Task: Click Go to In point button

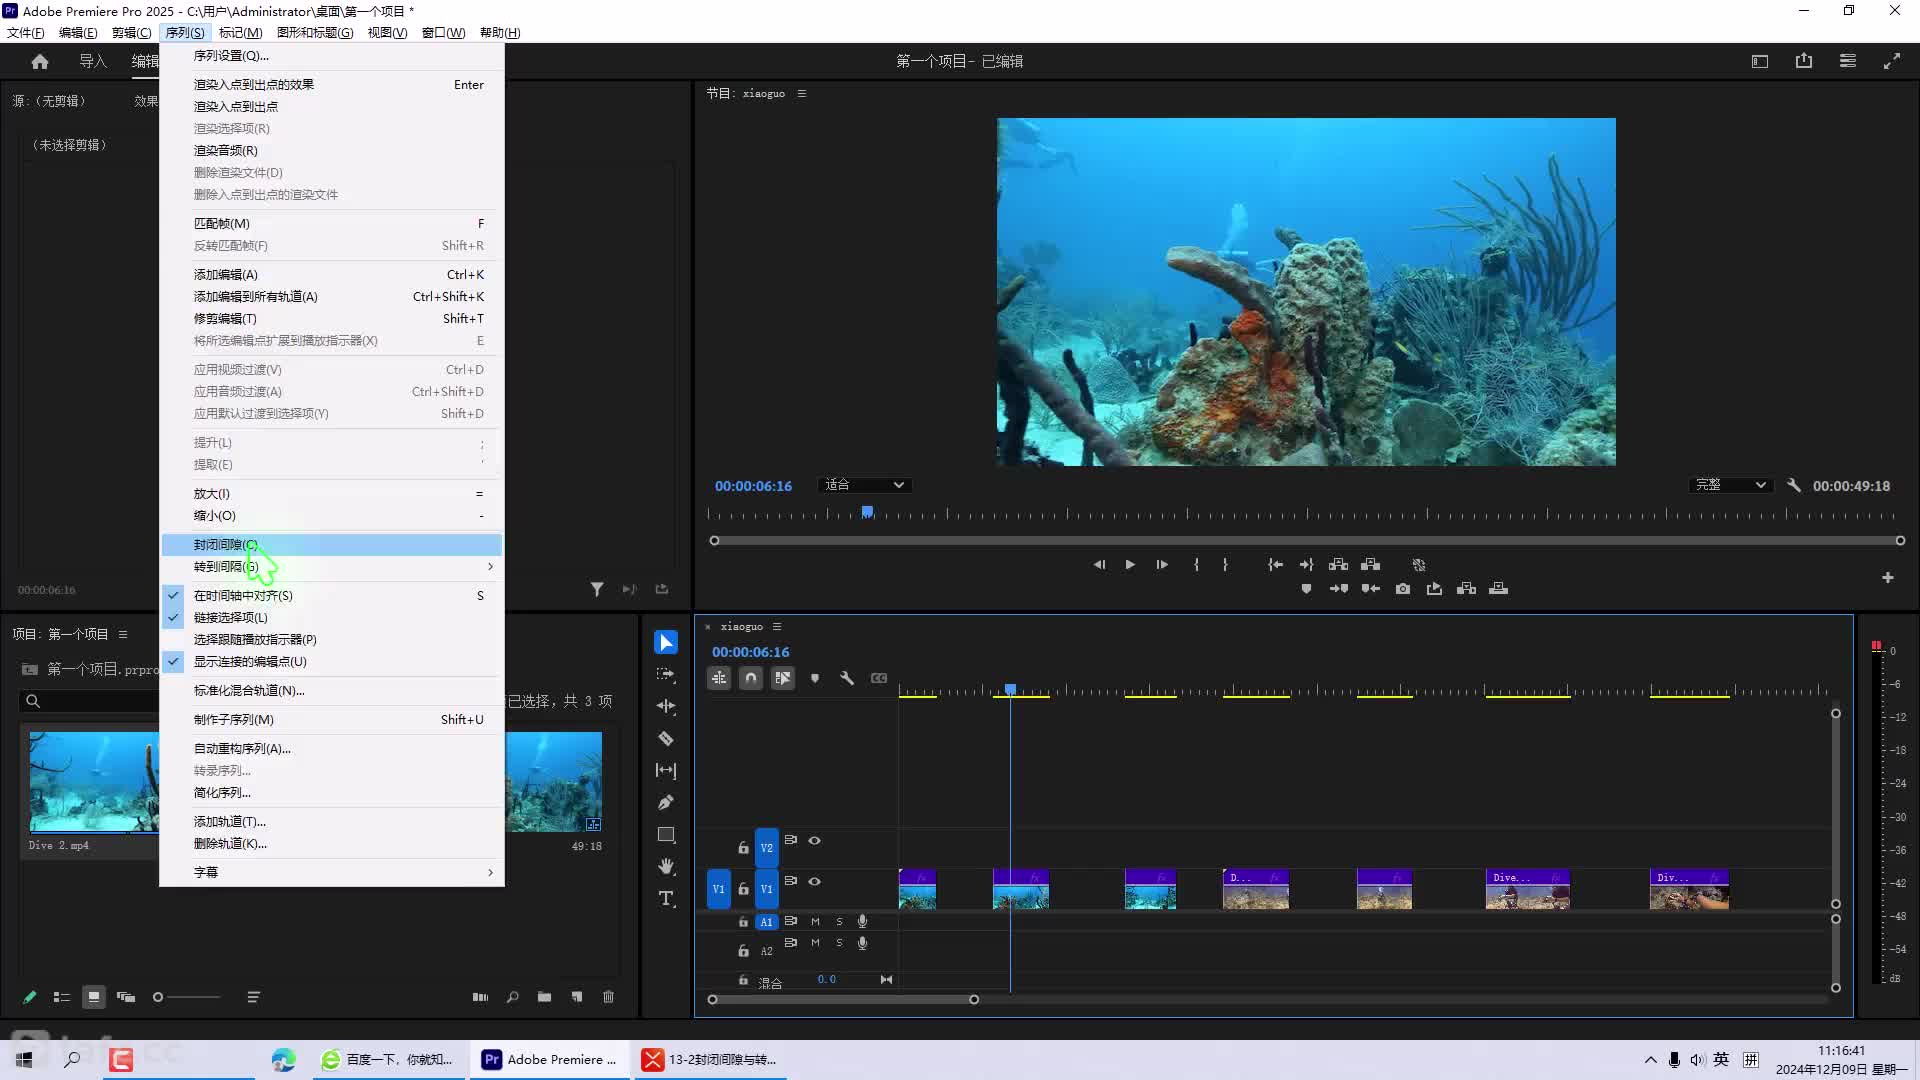Action: coord(1275,565)
